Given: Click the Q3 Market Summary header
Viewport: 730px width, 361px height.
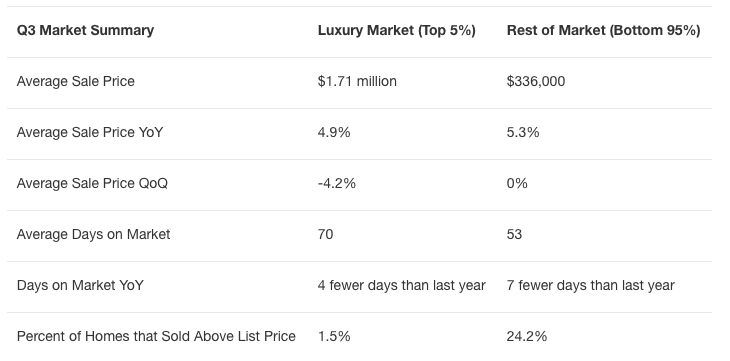Looking at the screenshot, I should pos(85,31).
